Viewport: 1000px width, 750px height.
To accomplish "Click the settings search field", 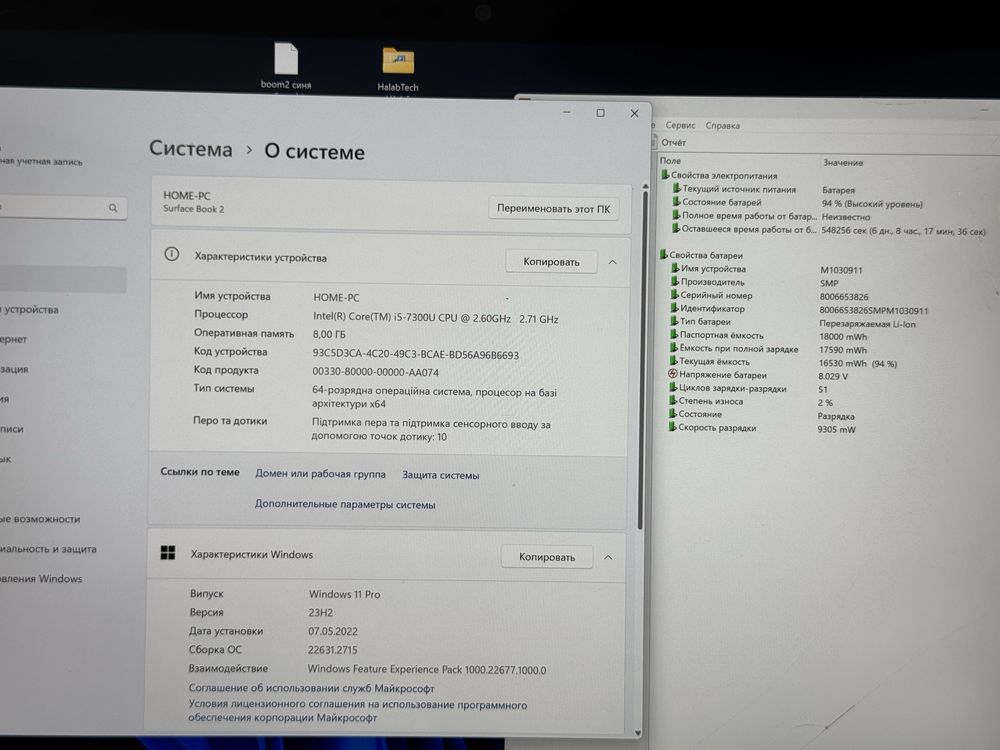I will pos(62,207).
